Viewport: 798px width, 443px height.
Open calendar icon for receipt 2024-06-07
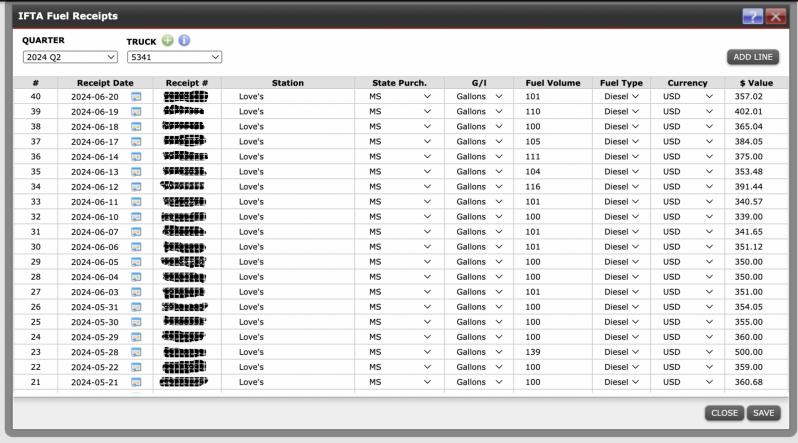click(136, 232)
